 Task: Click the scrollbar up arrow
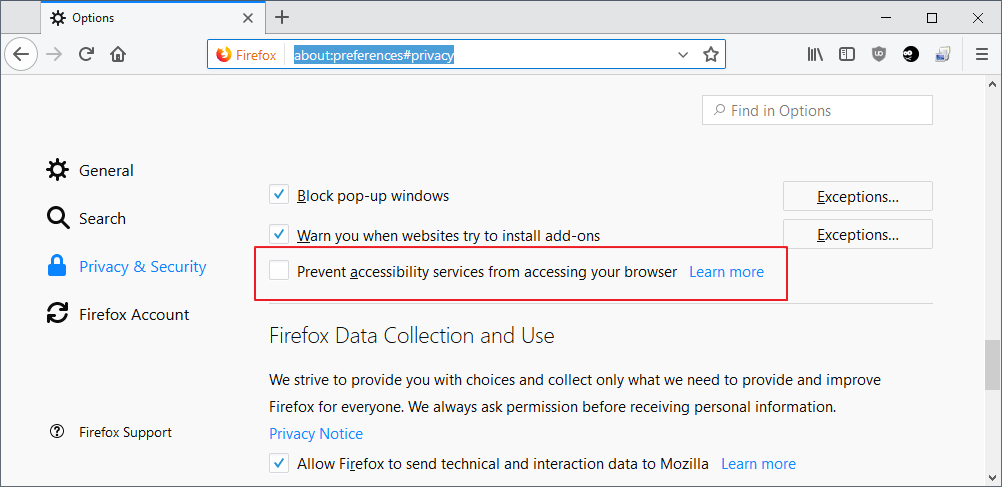992,84
